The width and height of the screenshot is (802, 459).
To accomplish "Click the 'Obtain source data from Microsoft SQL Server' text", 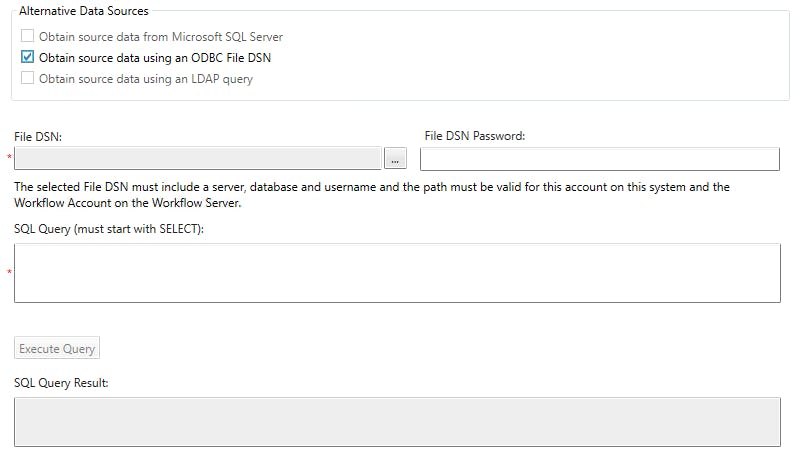I will click(x=161, y=37).
